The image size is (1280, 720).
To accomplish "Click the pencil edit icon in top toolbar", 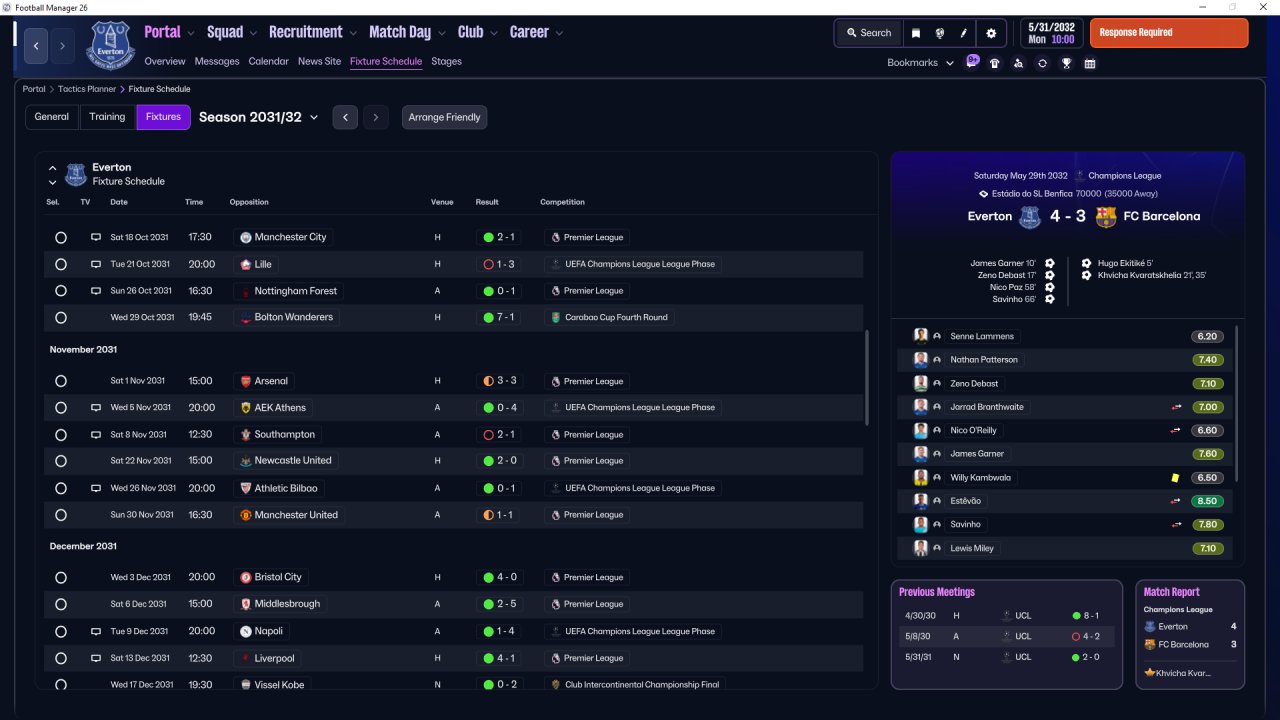I will (965, 33).
